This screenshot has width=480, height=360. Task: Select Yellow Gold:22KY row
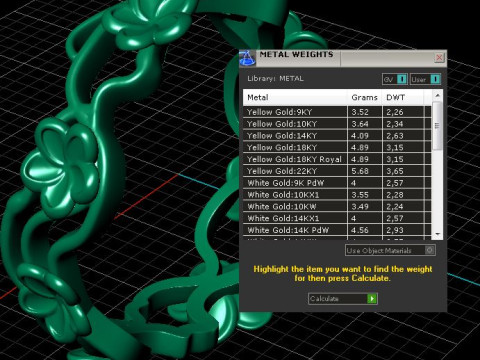pos(337,171)
